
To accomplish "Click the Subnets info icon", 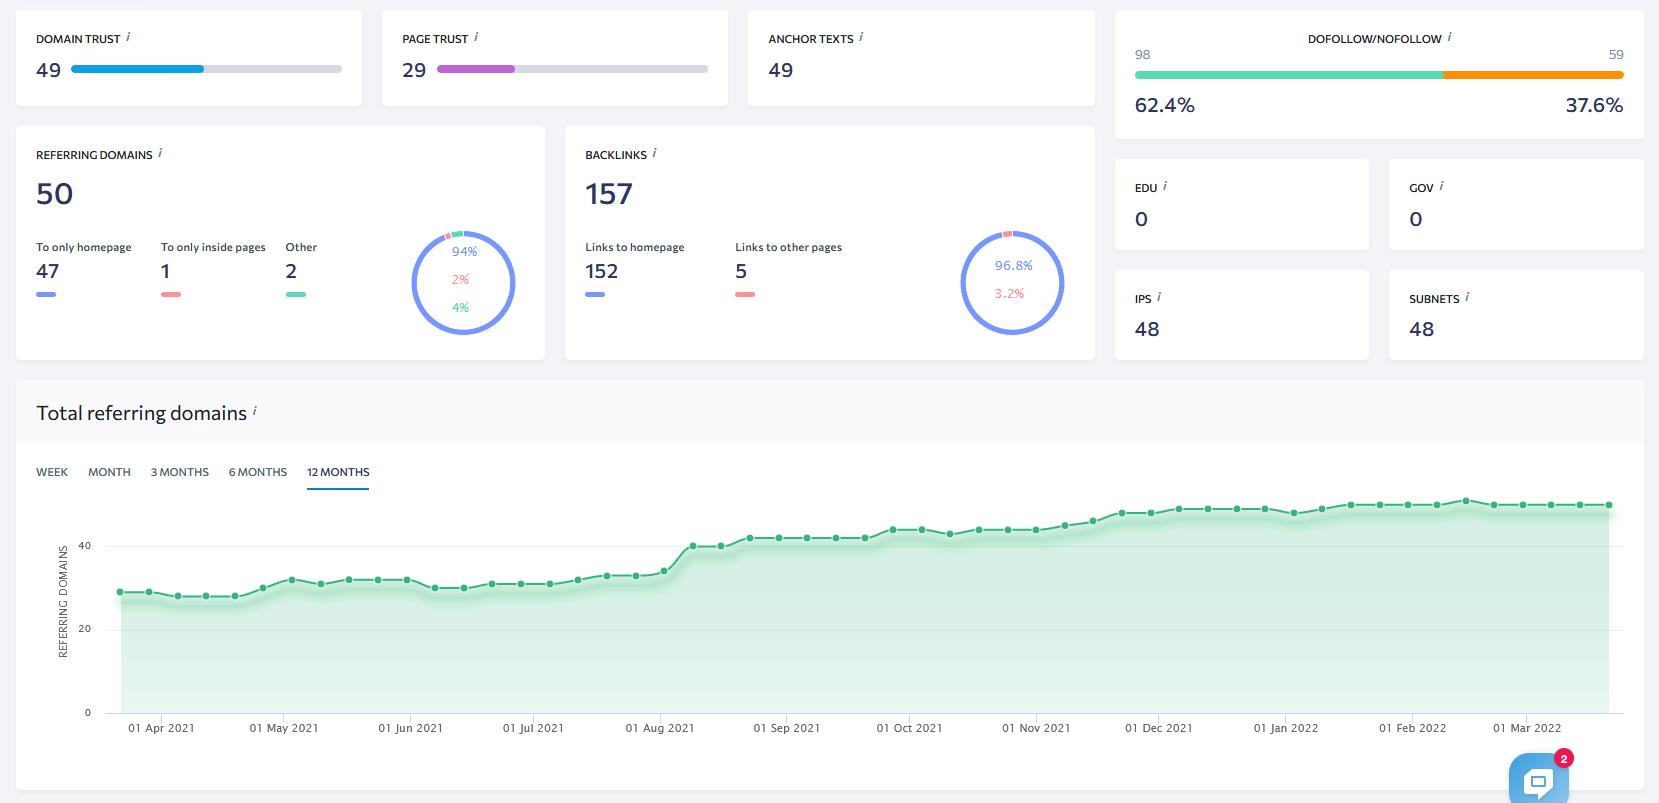I will [1467, 297].
